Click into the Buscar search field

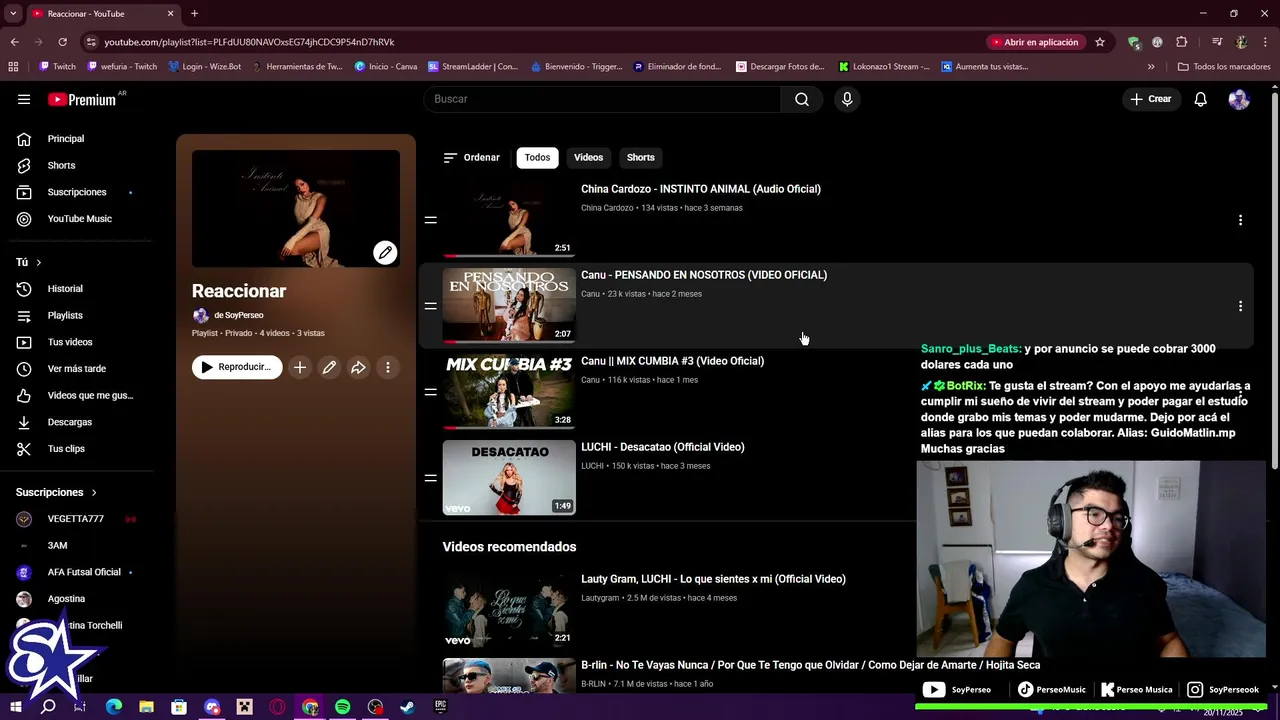click(604, 99)
